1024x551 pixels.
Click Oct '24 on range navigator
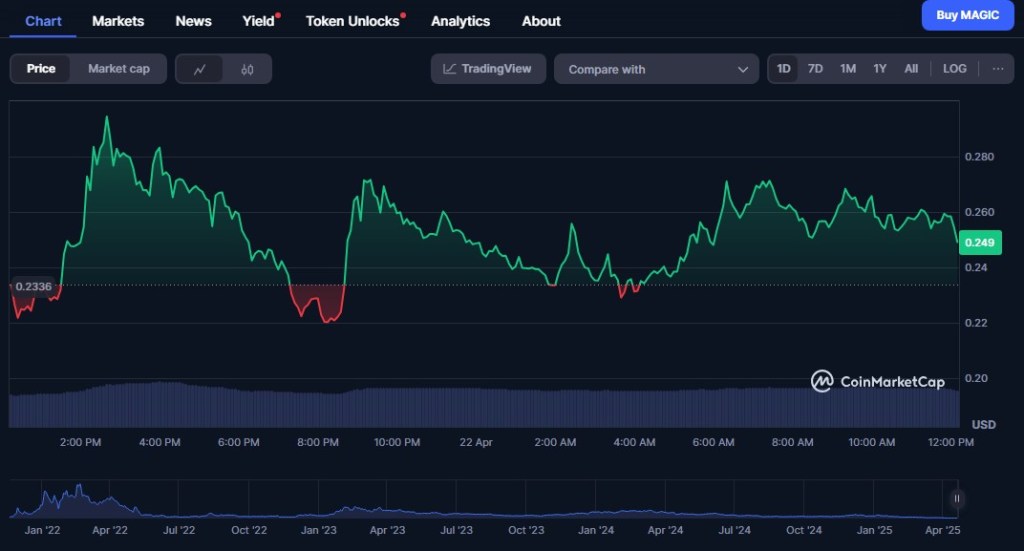click(x=804, y=530)
